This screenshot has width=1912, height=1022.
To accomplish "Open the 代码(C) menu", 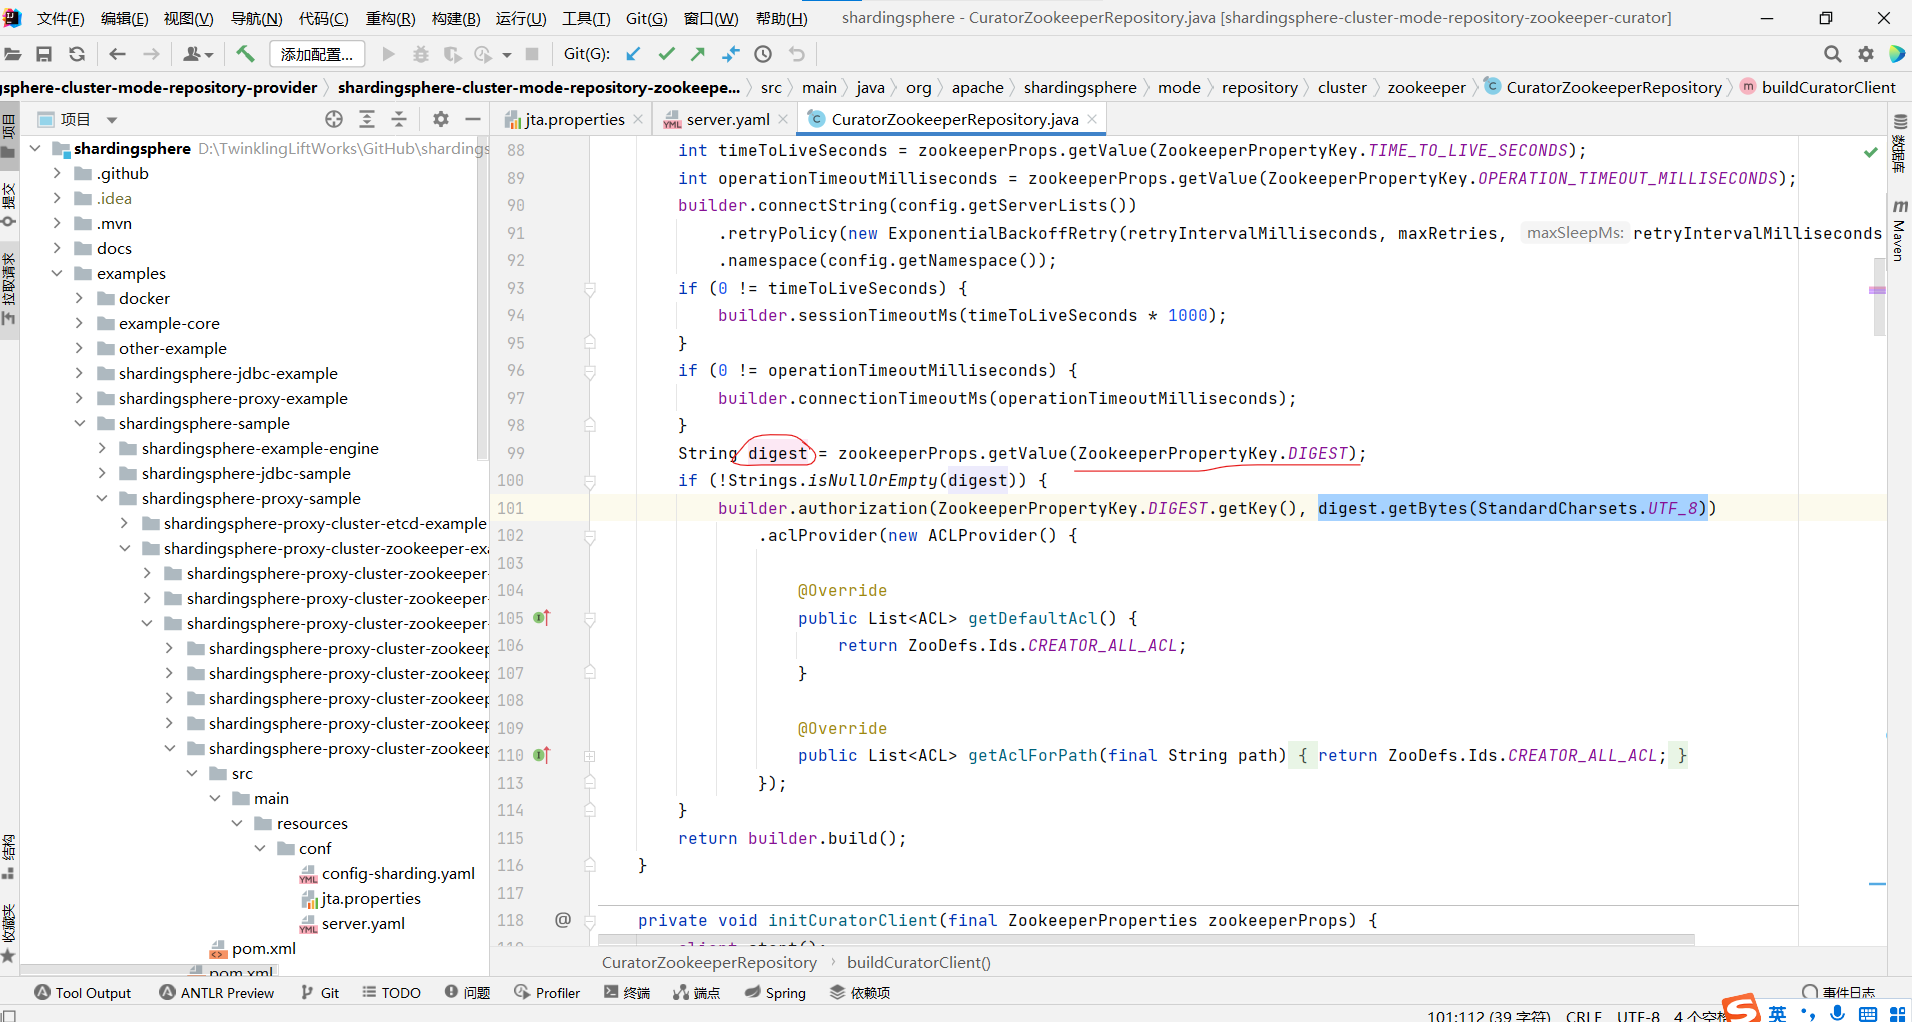I will tap(324, 18).
